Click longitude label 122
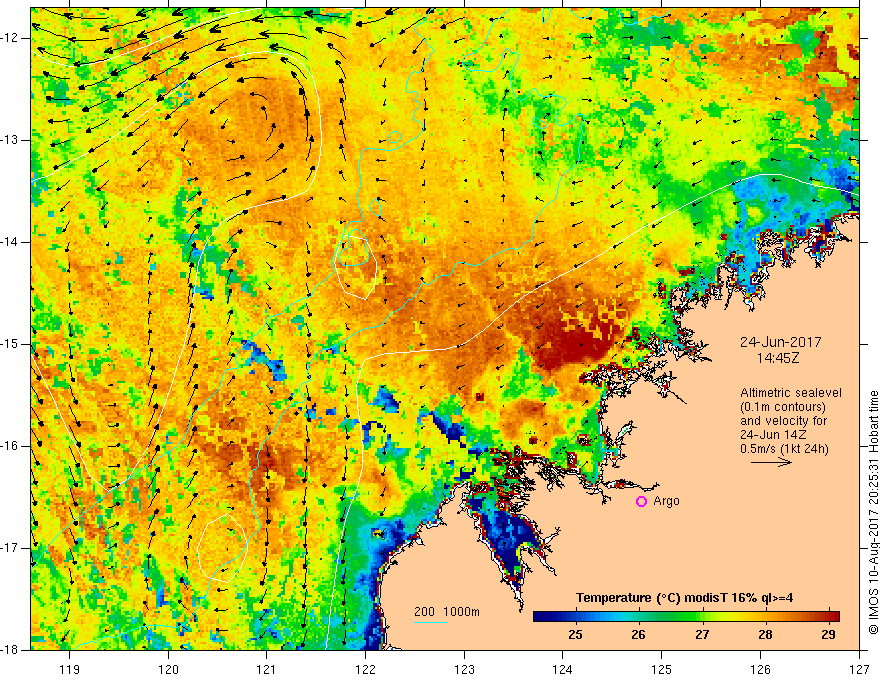The height and width of the screenshot is (680, 880). (365, 669)
